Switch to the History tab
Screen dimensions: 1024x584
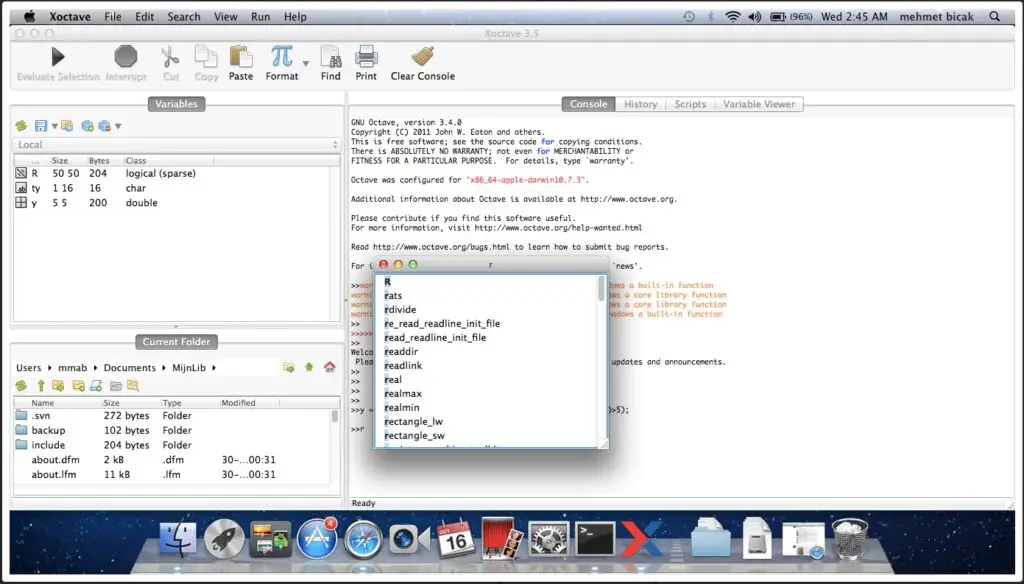(x=640, y=104)
